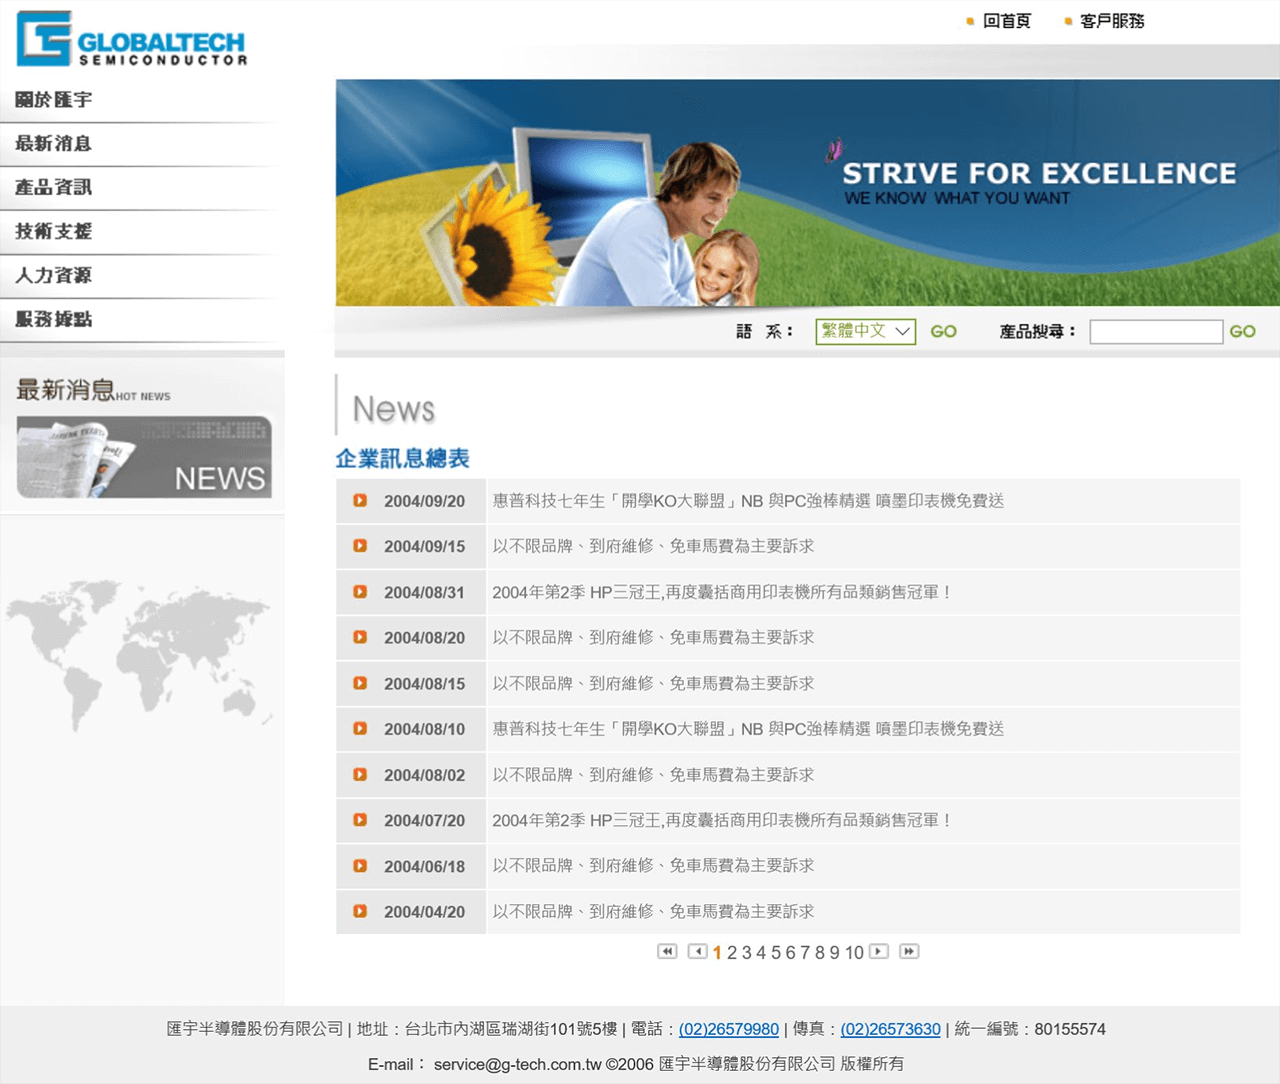This screenshot has height=1084, width=1280.
Task: Jump to first page with double-left arrow
Action: [667, 951]
